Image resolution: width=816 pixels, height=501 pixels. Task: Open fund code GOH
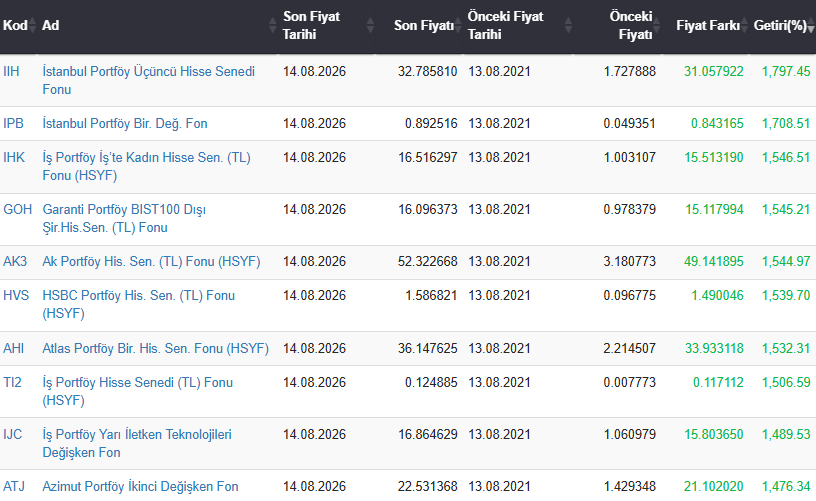[x=18, y=209]
